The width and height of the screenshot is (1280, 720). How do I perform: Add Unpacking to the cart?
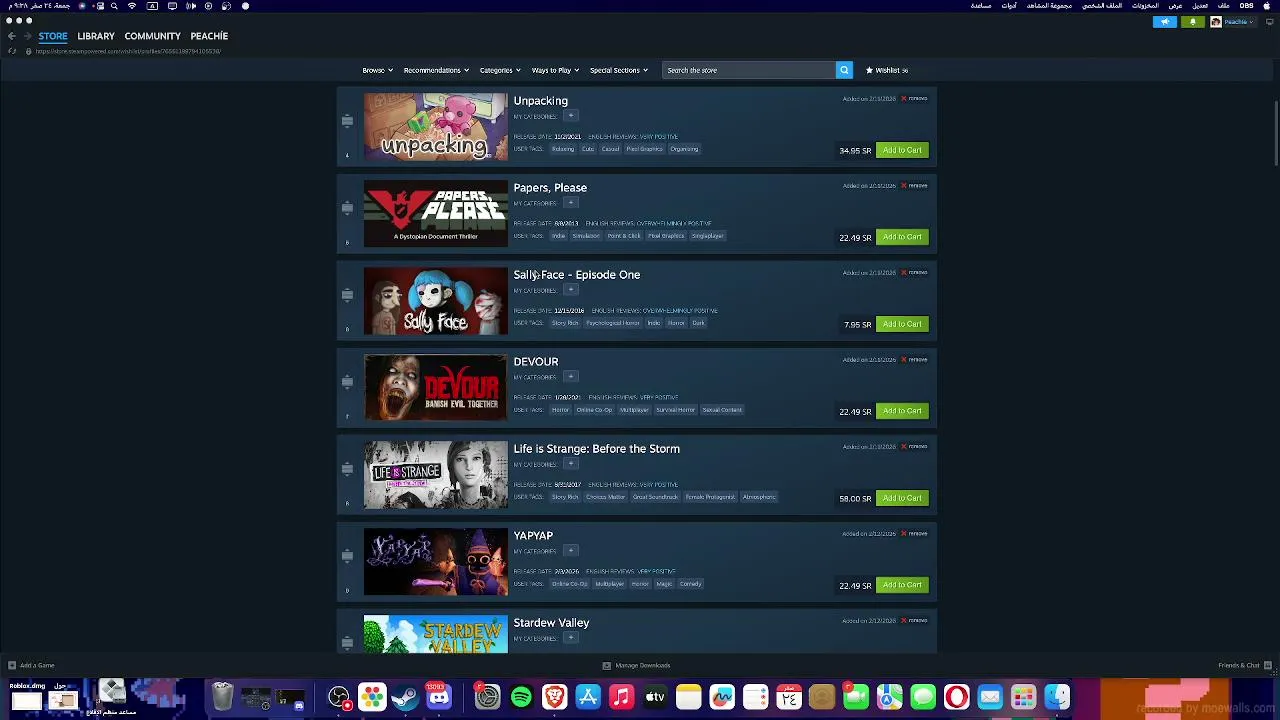tap(902, 150)
